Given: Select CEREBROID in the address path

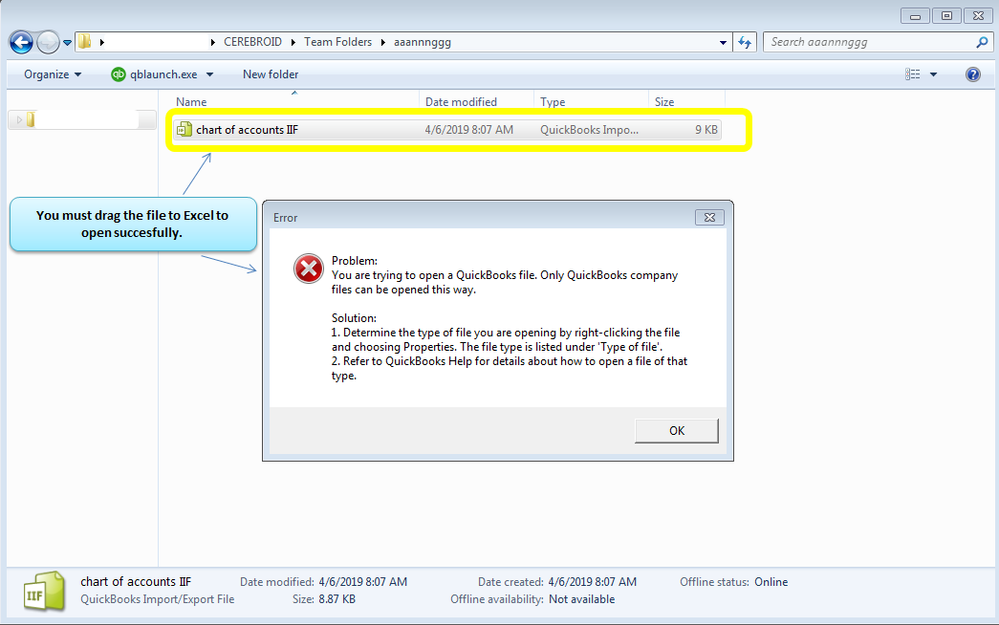Looking at the screenshot, I should point(252,42).
